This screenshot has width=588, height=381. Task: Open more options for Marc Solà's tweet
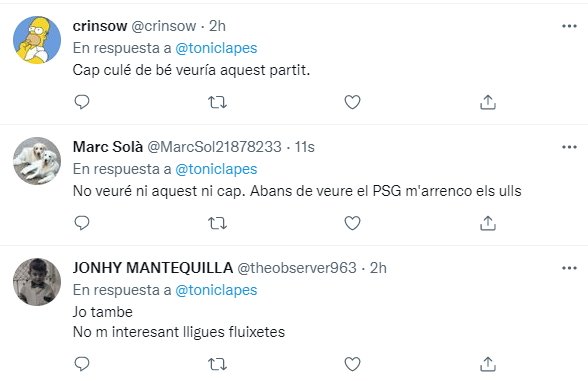(569, 147)
